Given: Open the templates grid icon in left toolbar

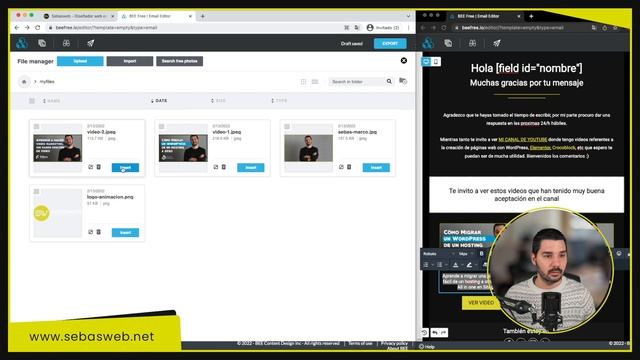Looking at the screenshot, I should (66, 43).
